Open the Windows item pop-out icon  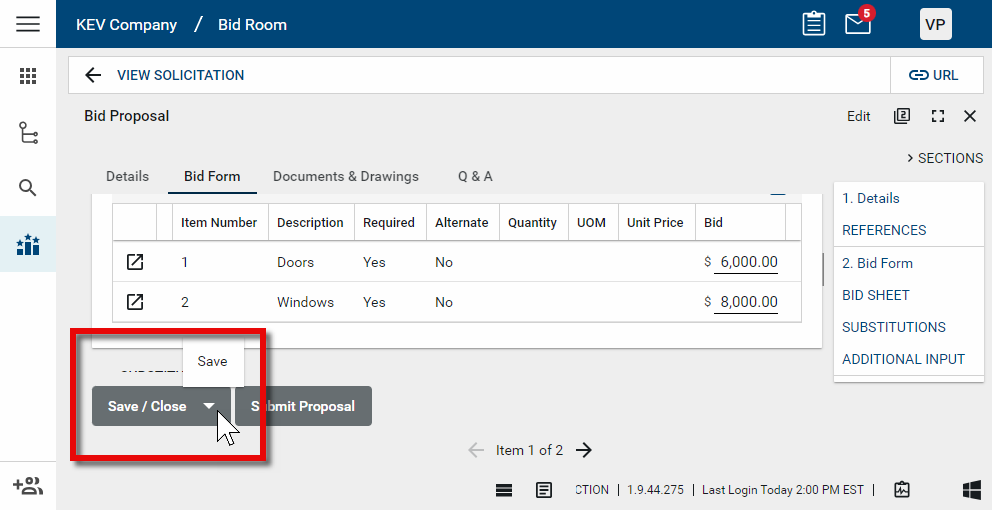point(135,302)
